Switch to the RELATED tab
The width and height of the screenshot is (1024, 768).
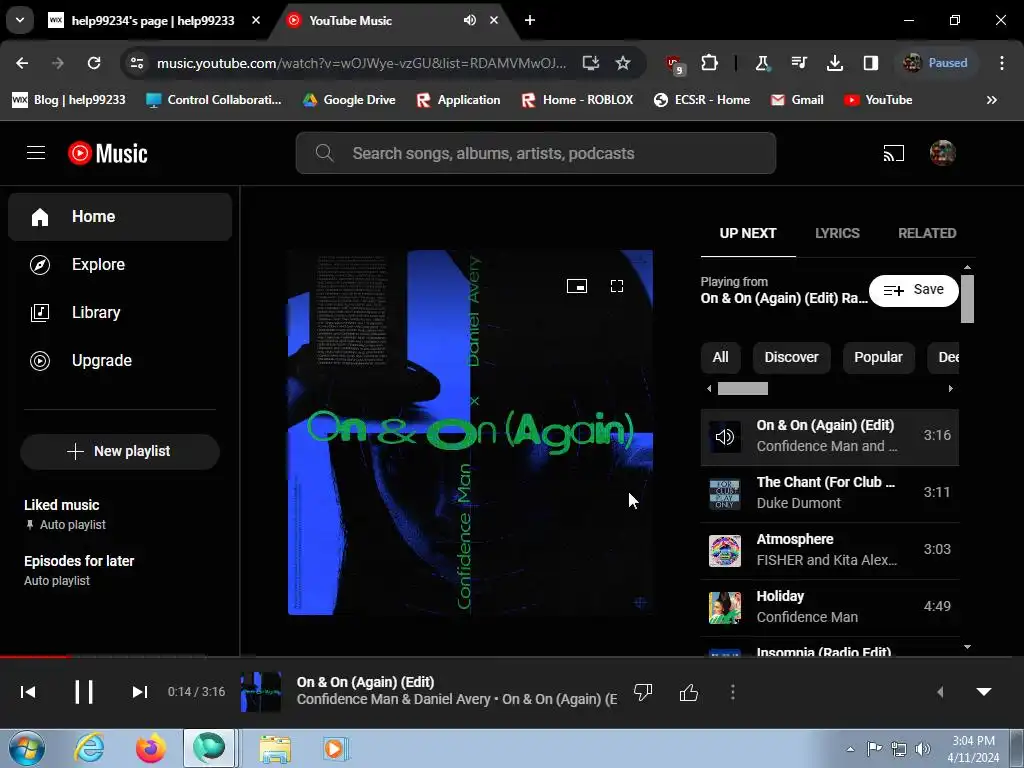pos(927,233)
